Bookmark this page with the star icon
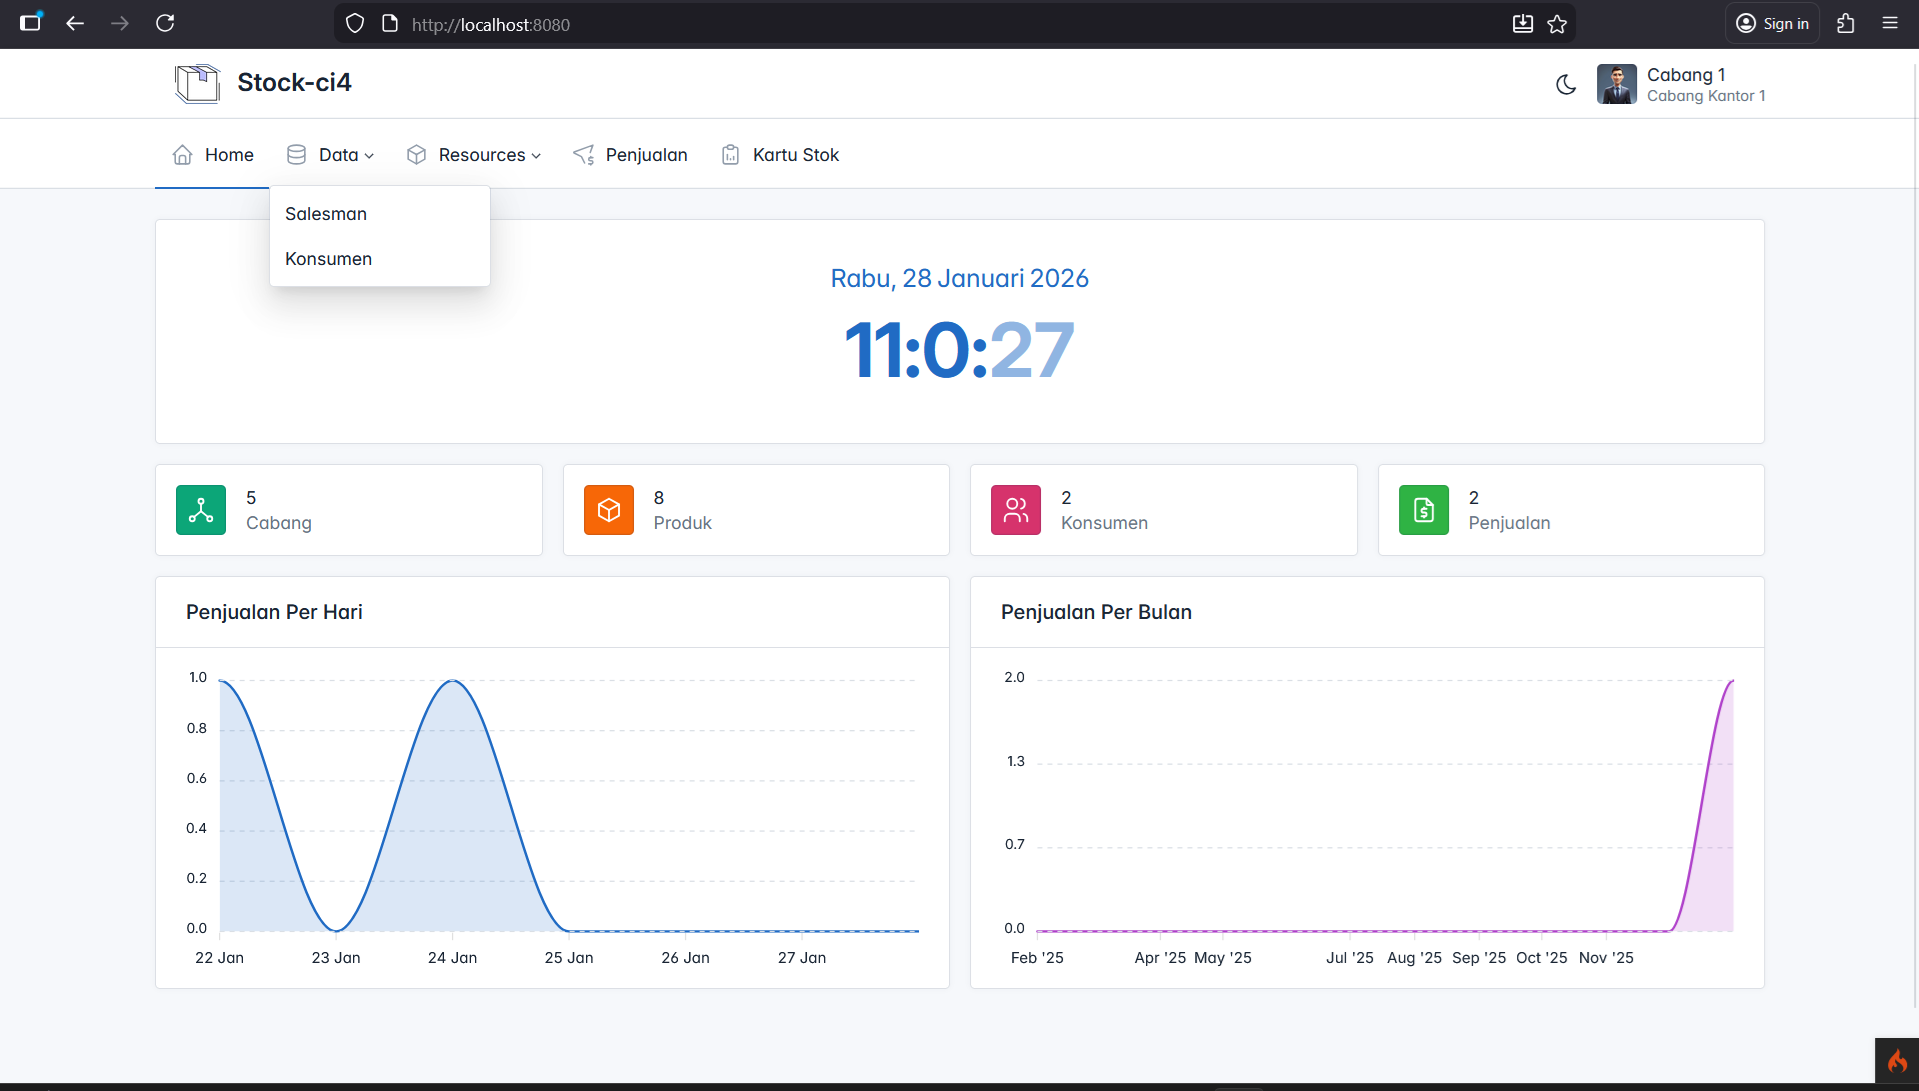This screenshot has height=1091, width=1919. tap(1557, 24)
